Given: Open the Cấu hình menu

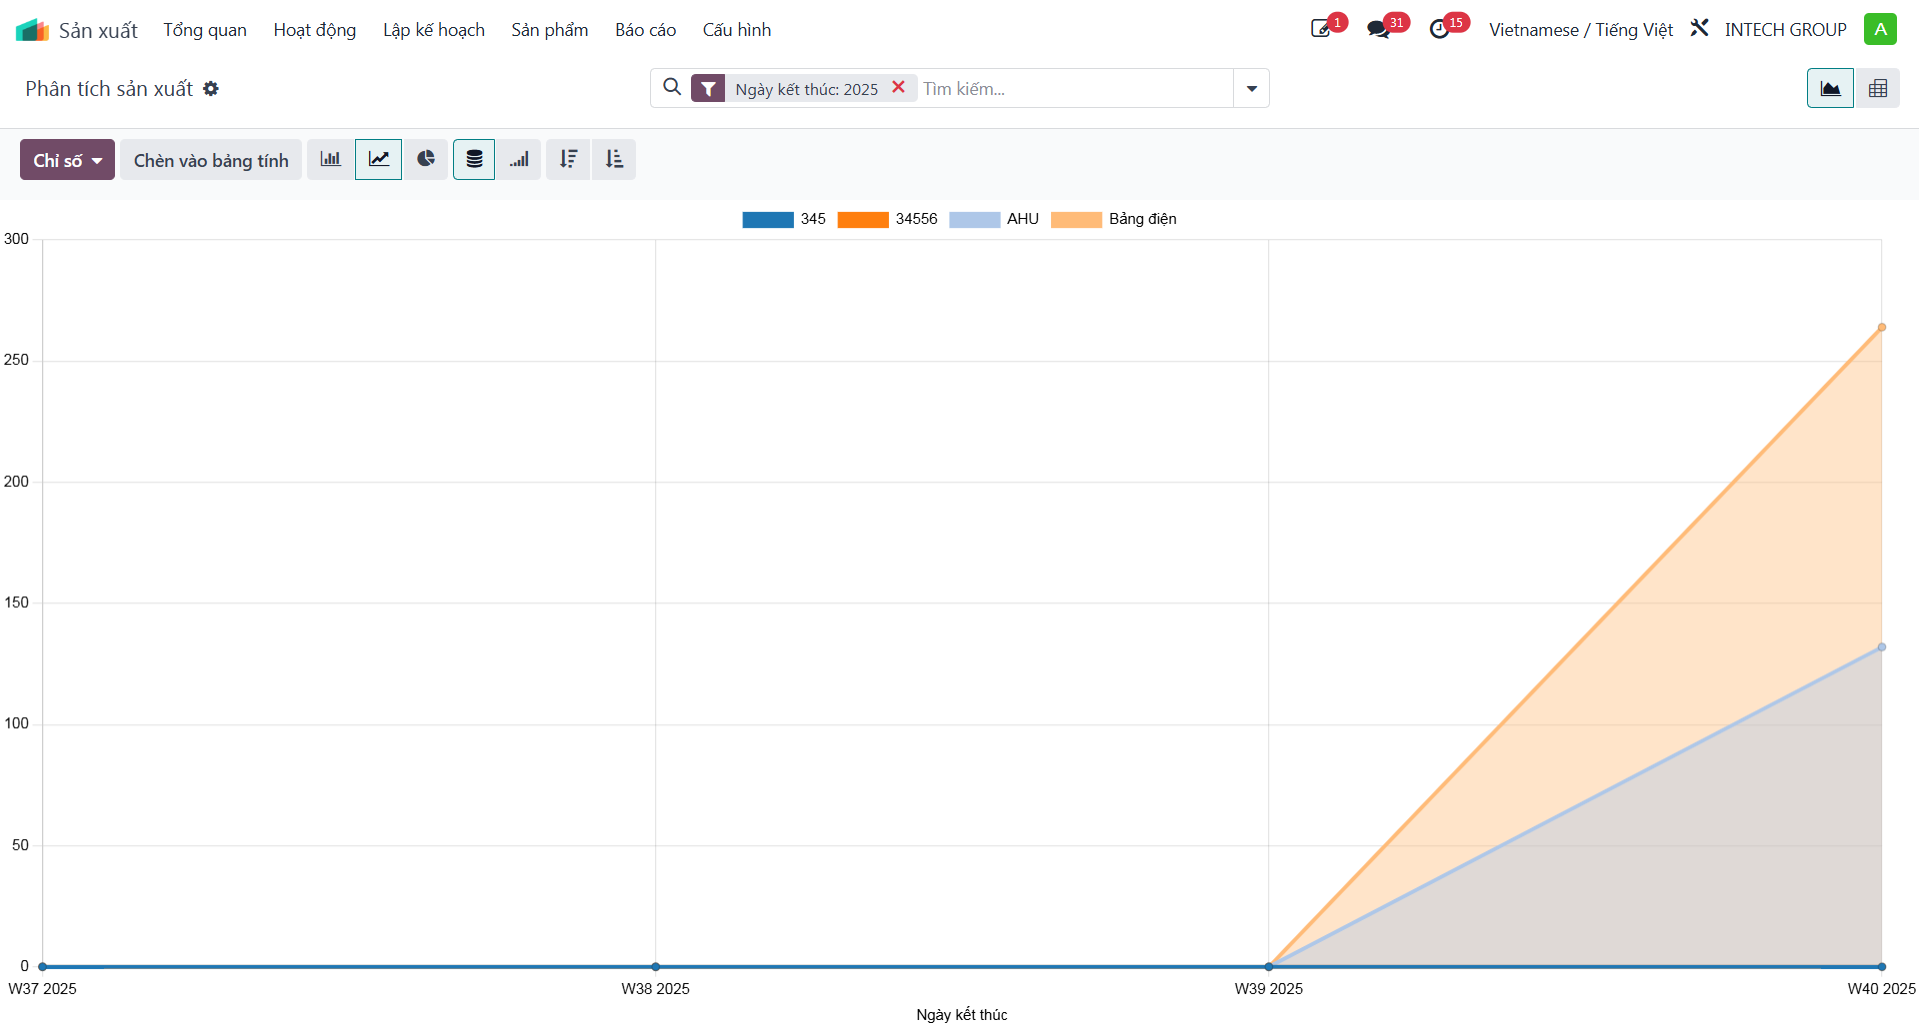Looking at the screenshot, I should (737, 30).
